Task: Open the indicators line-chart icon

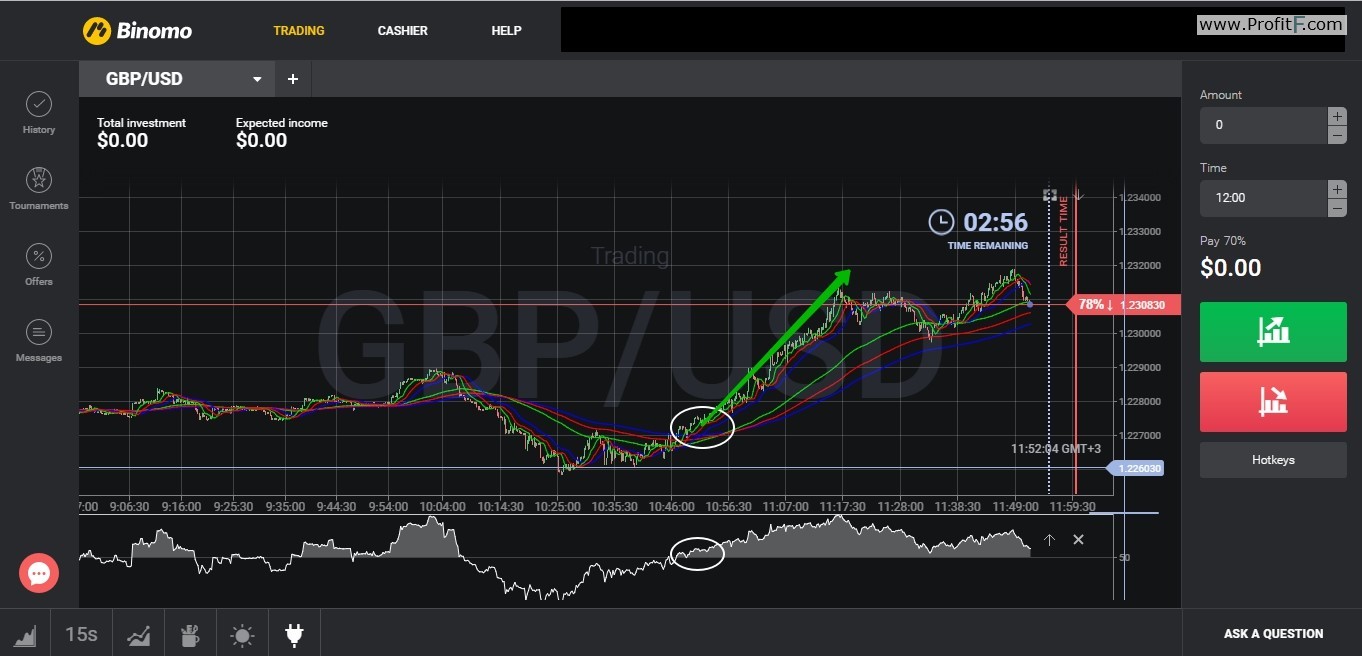Action: 139,634
